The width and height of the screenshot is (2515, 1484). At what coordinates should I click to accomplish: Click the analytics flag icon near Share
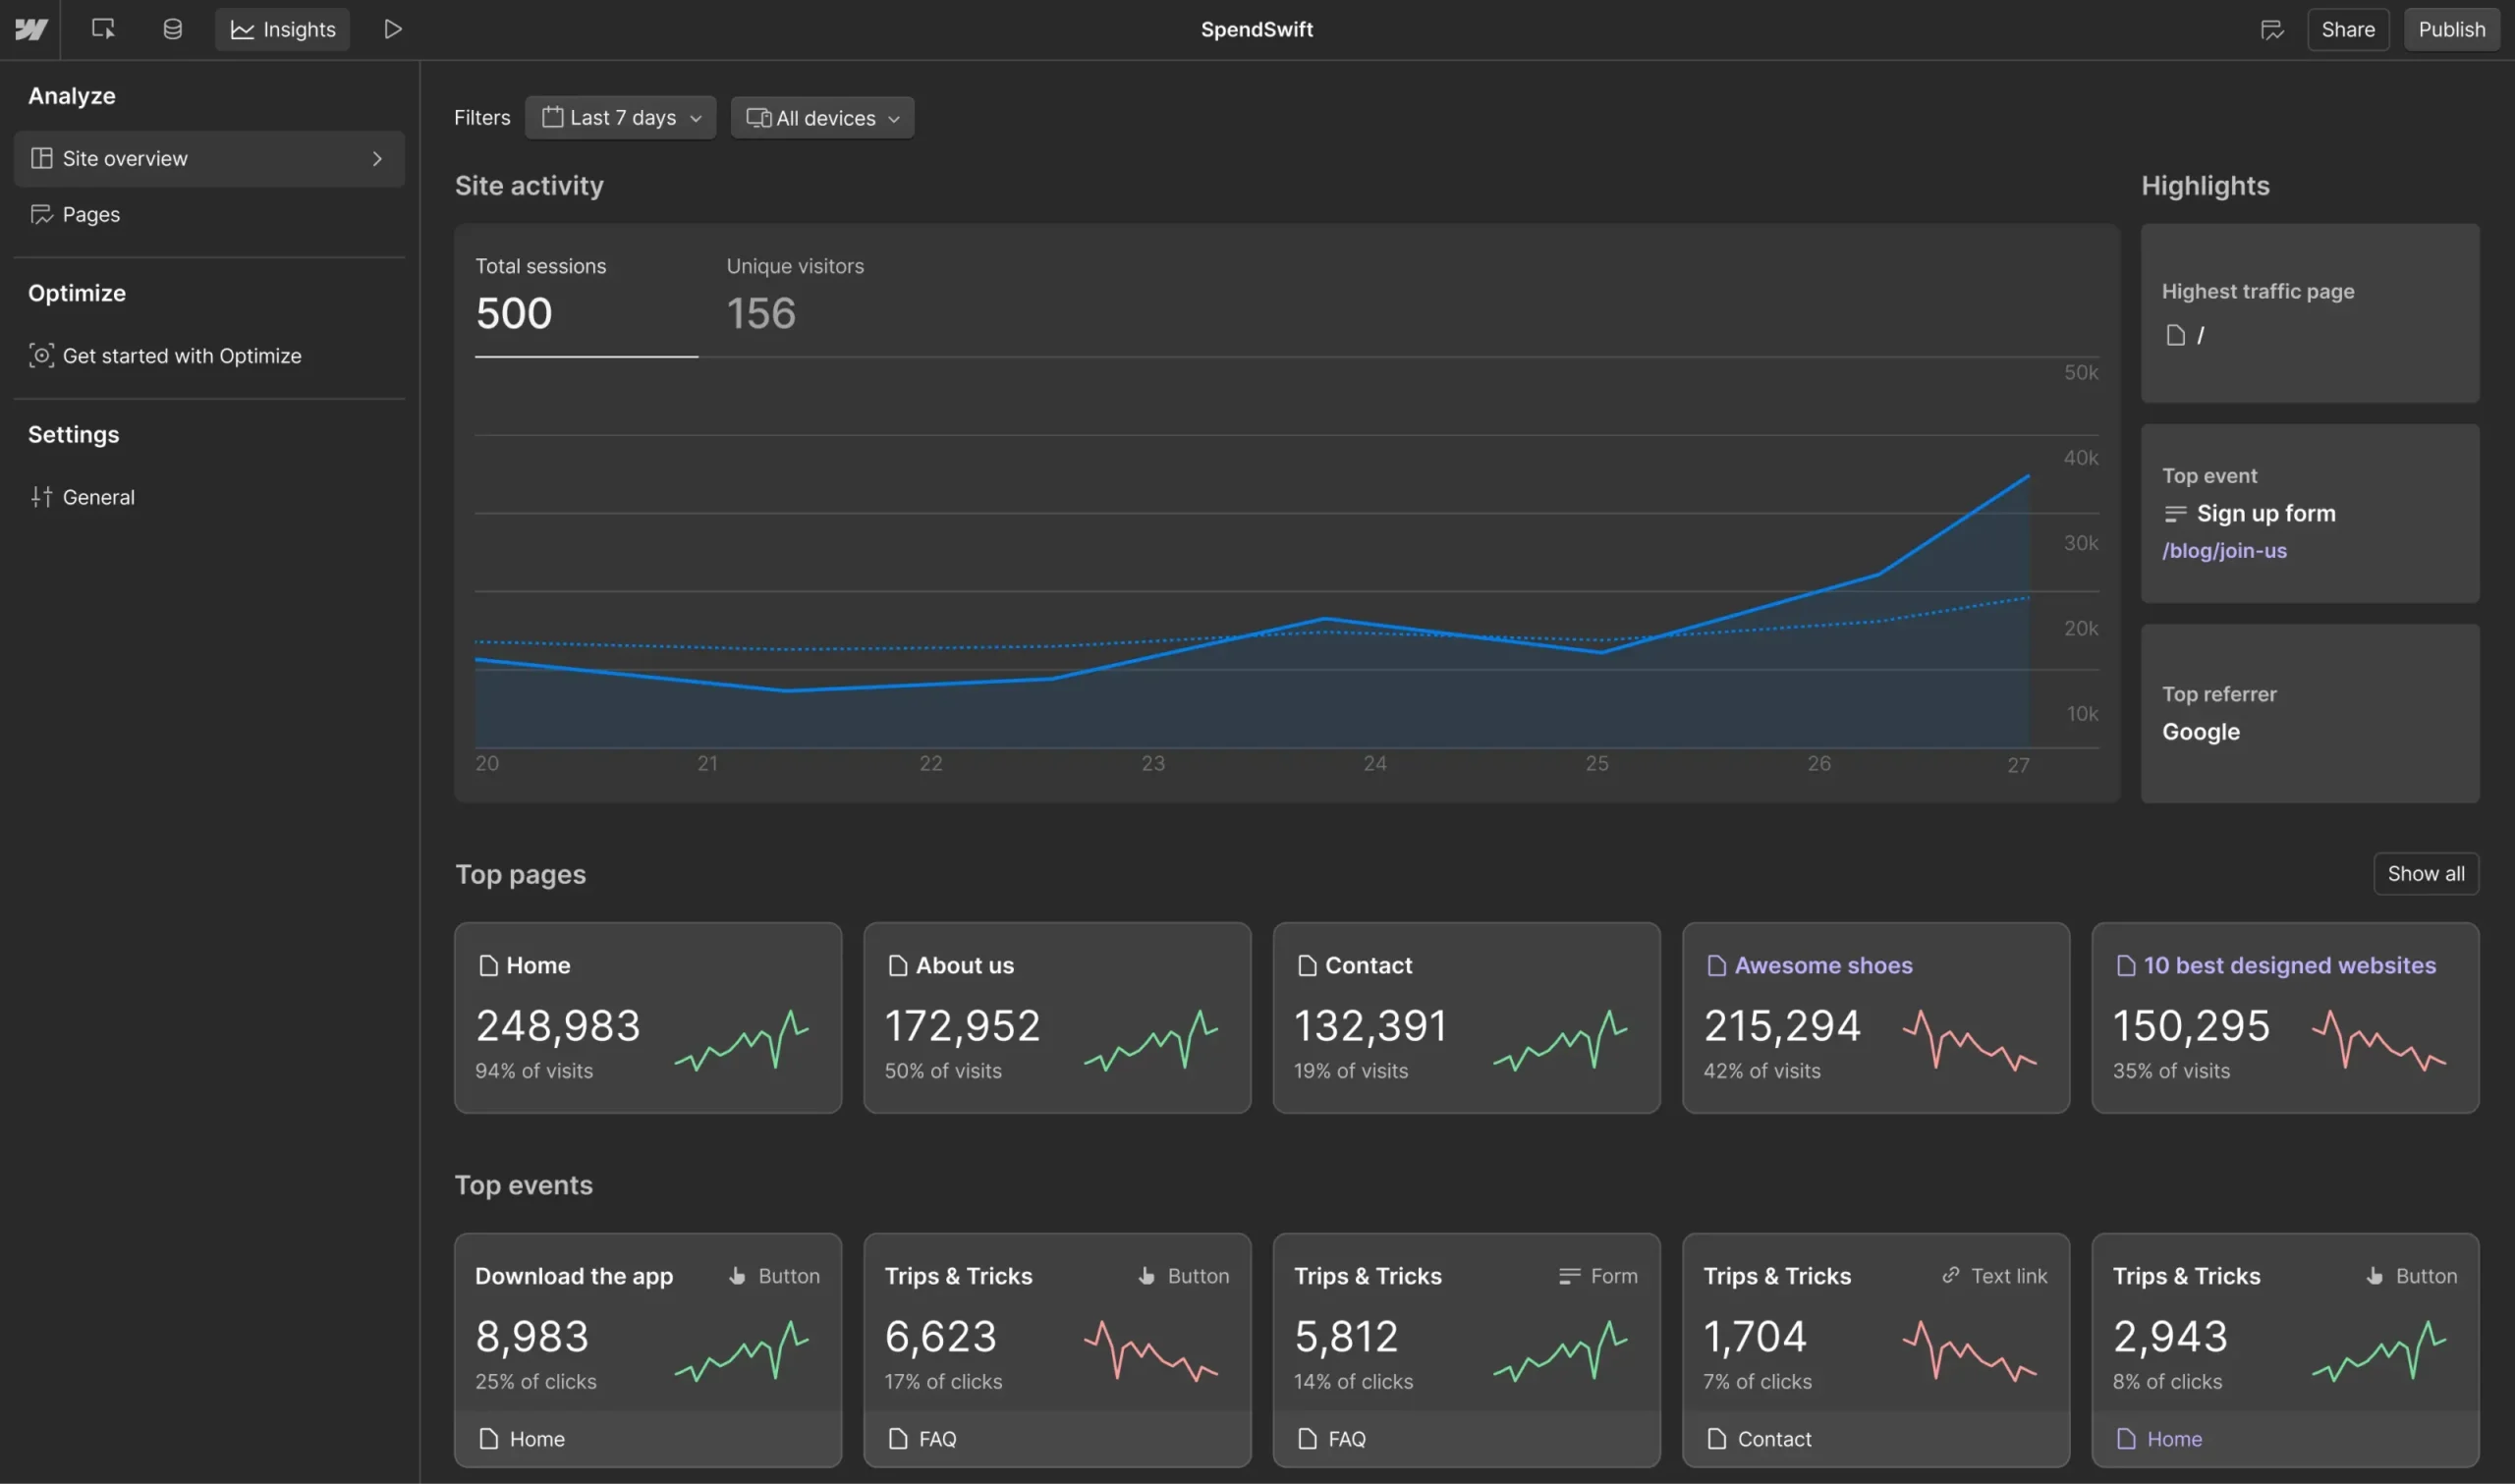[2272, 29]
